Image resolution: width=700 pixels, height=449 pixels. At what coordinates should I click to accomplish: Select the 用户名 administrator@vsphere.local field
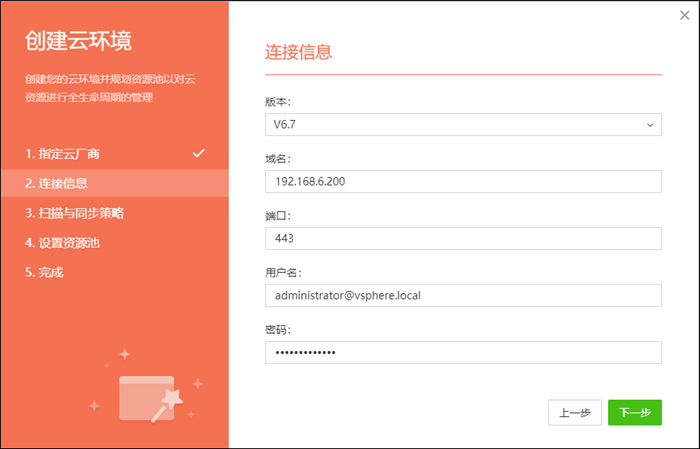point(462,295)
